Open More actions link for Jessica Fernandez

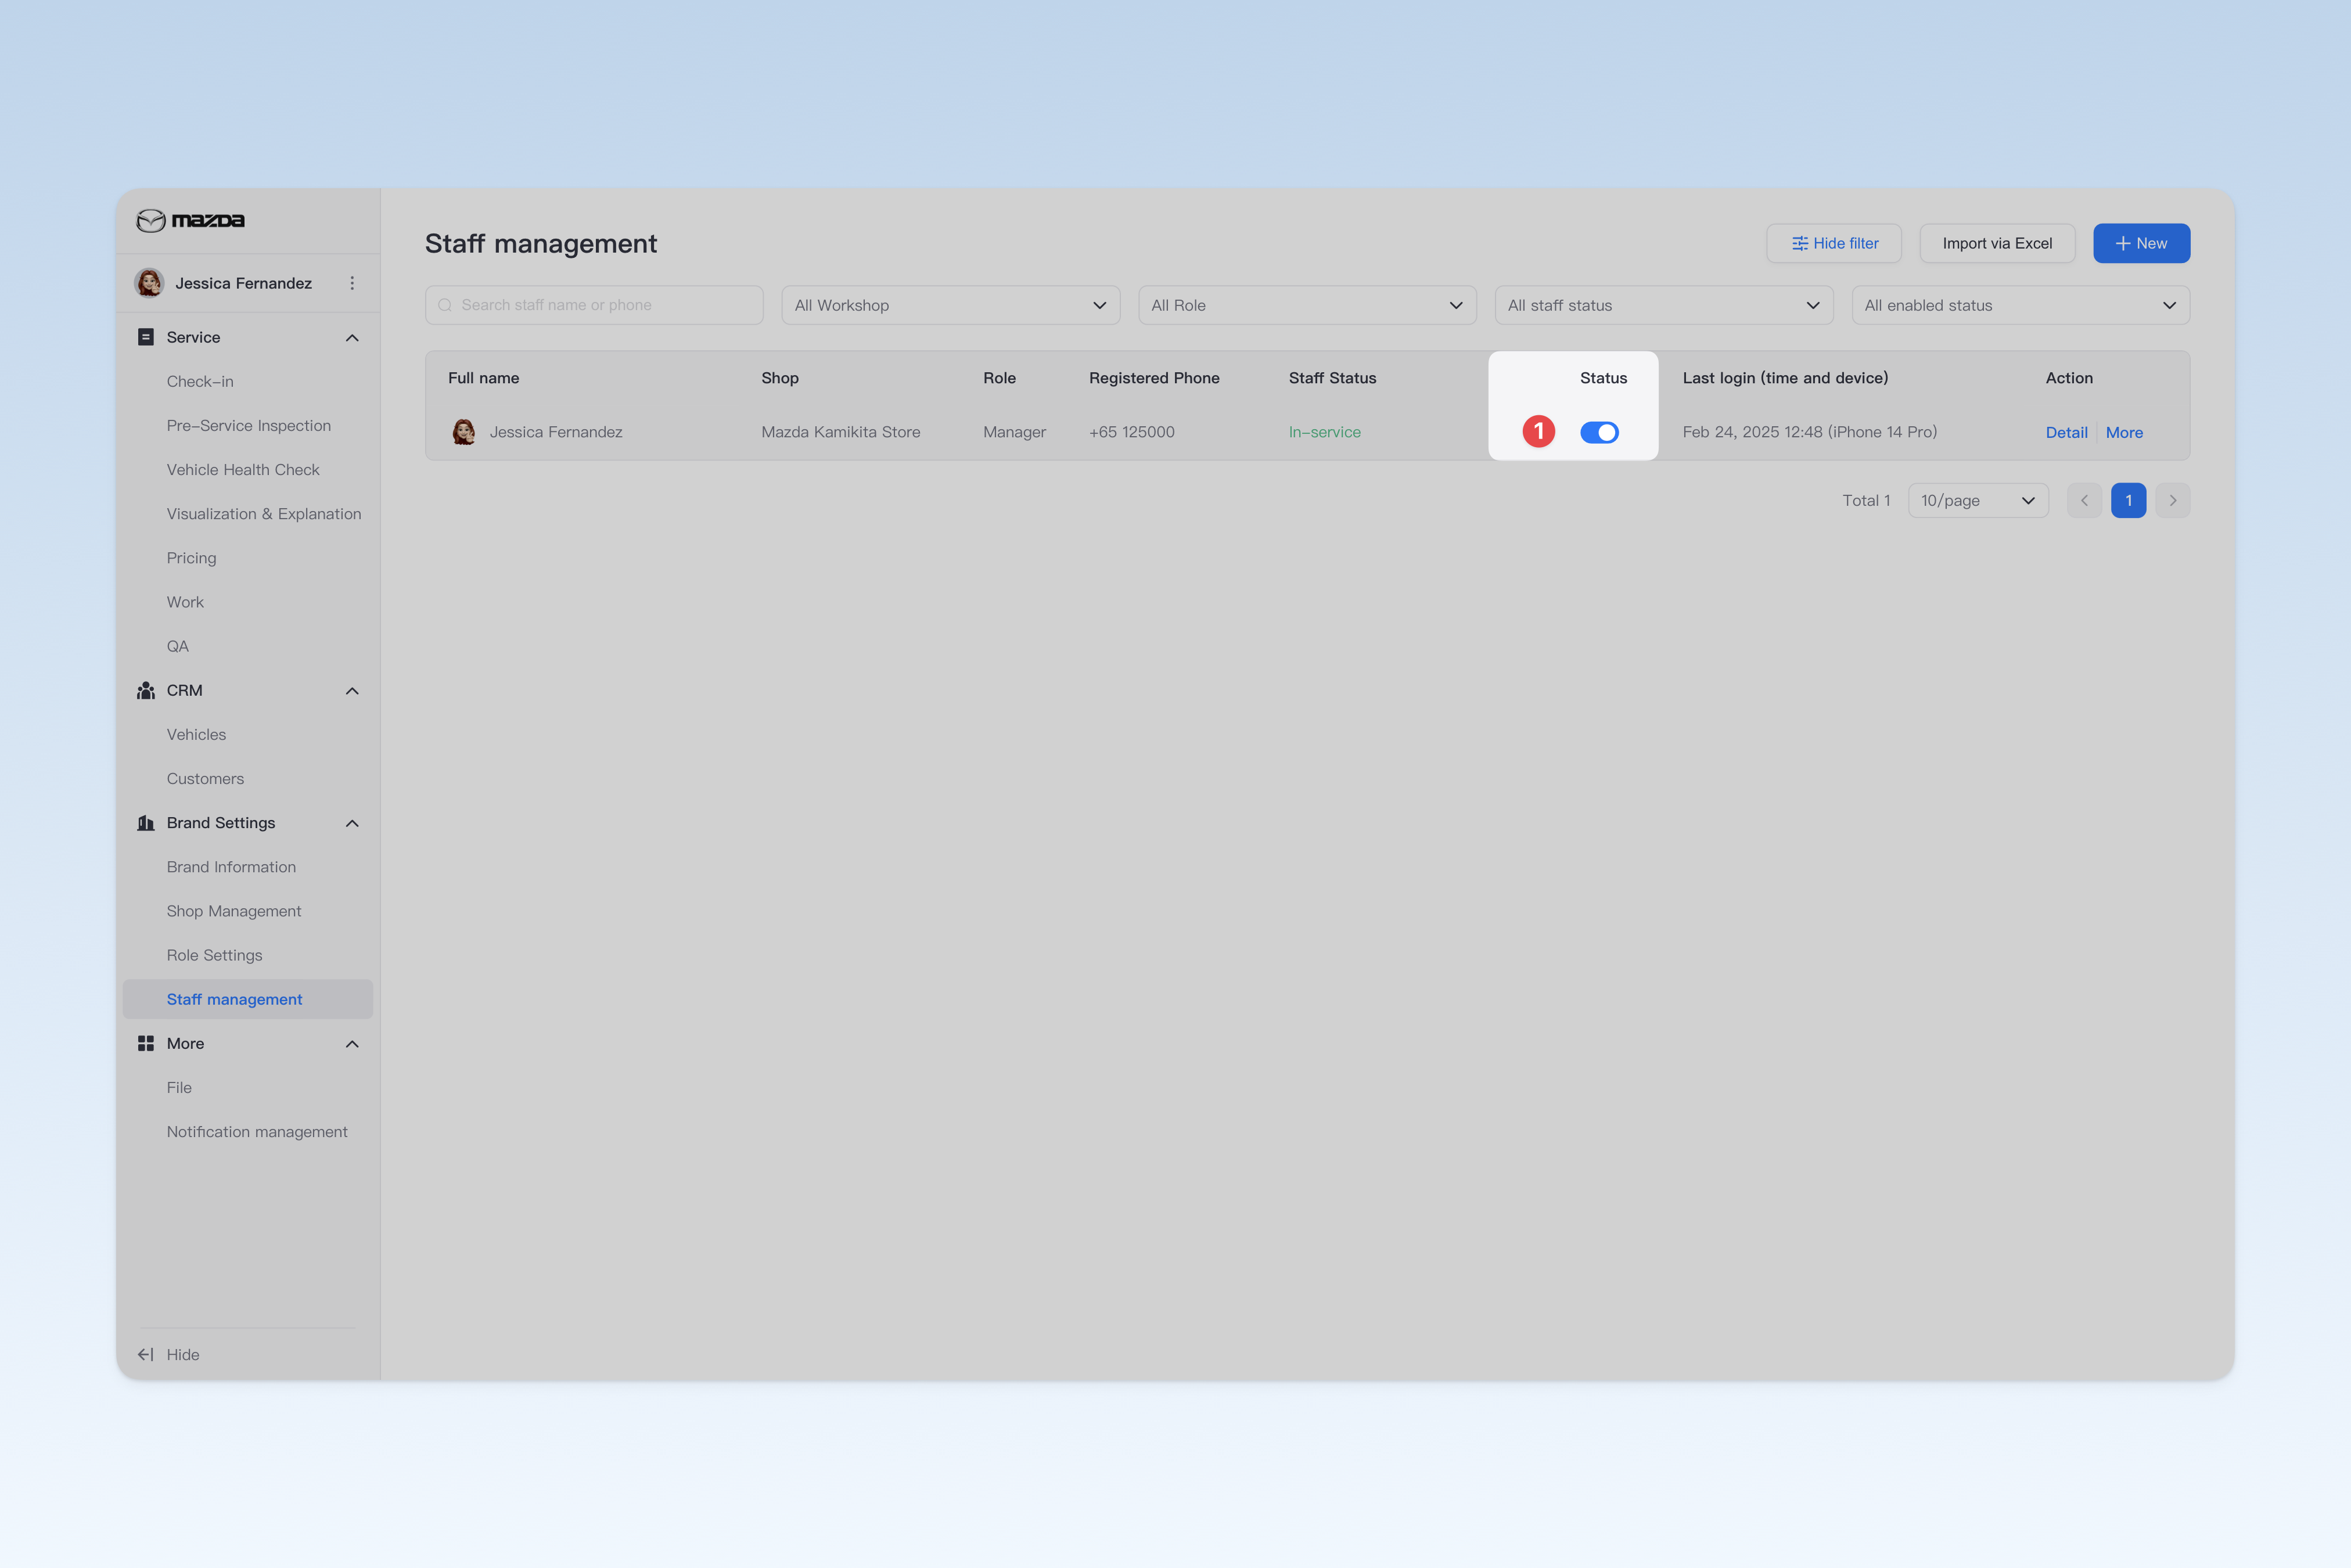[x=2124, y=432]
